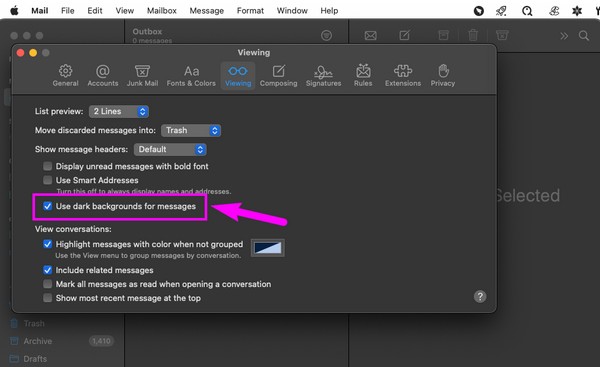600x367 pixels.
Task: Click the magnifier Q menu bar status icon
Action: [x=527, y=11]
